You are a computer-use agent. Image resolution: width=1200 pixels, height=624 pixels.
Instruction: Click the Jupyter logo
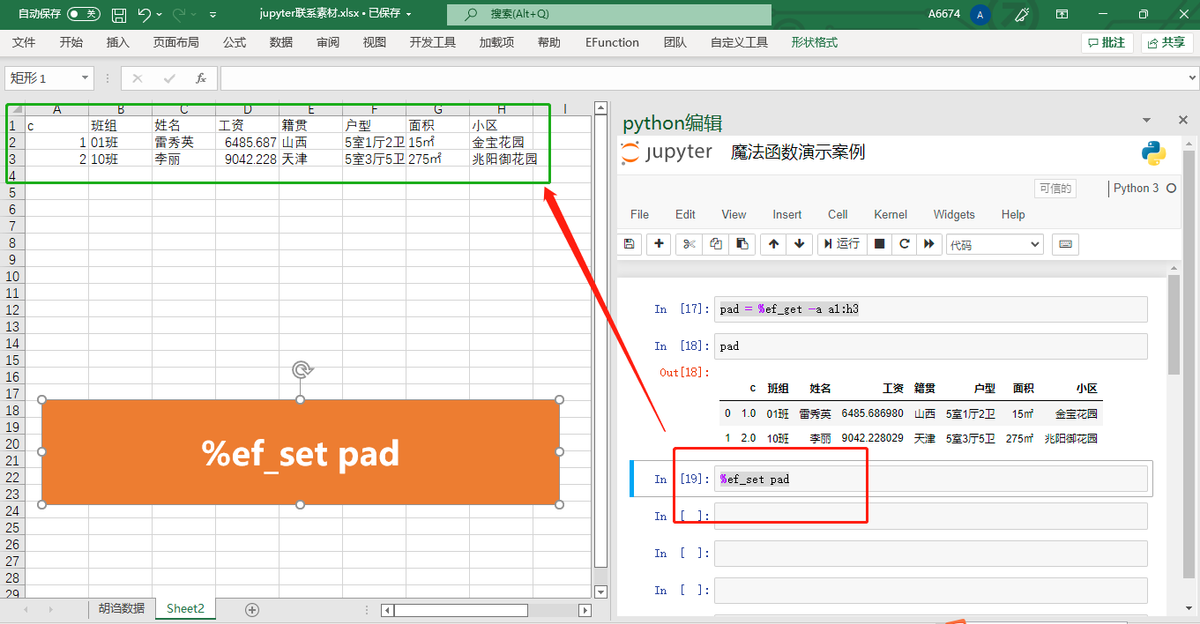point(666,153)
